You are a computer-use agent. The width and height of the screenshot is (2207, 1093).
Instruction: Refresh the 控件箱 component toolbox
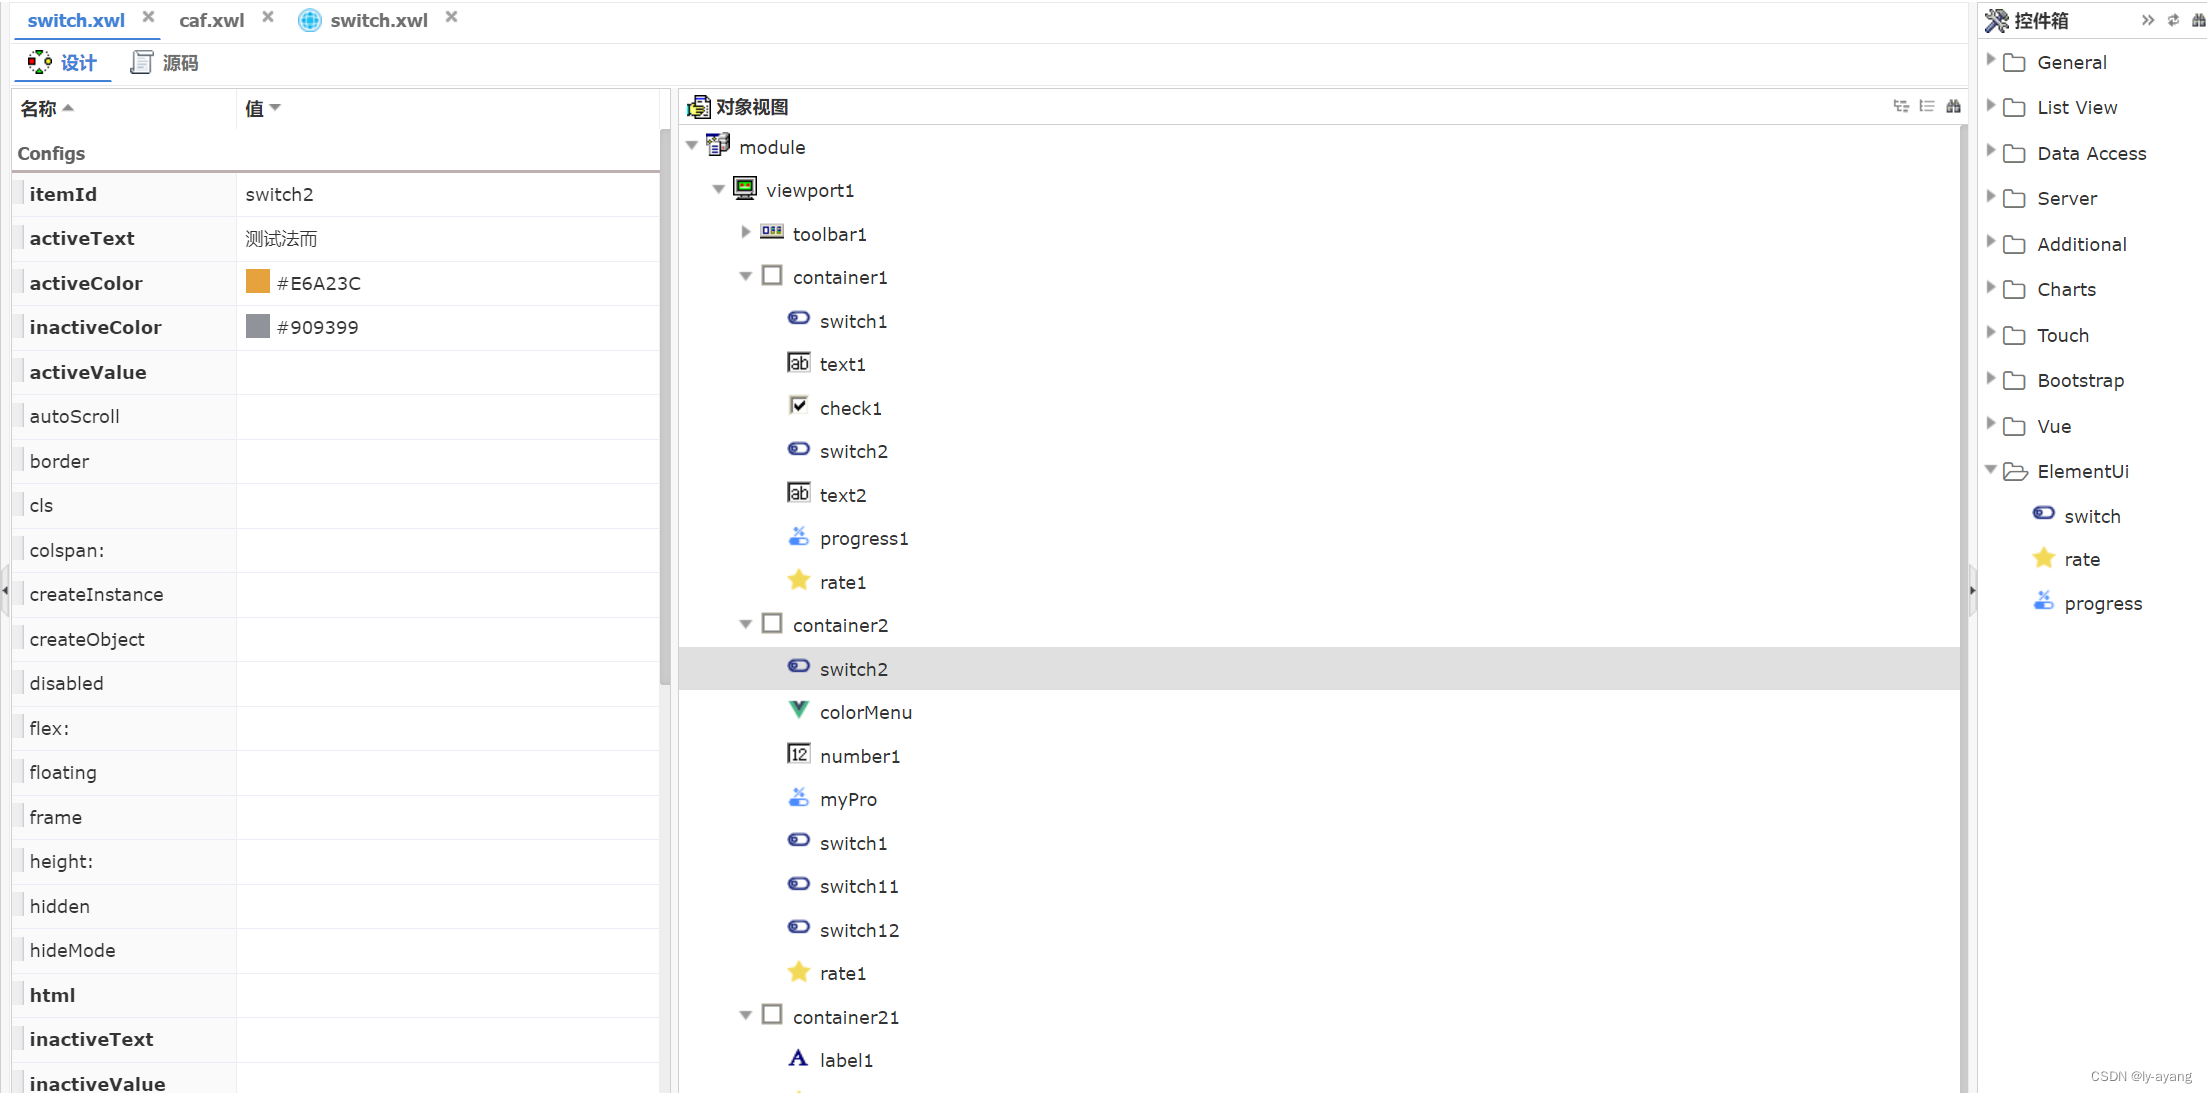tap(2172, 19)
